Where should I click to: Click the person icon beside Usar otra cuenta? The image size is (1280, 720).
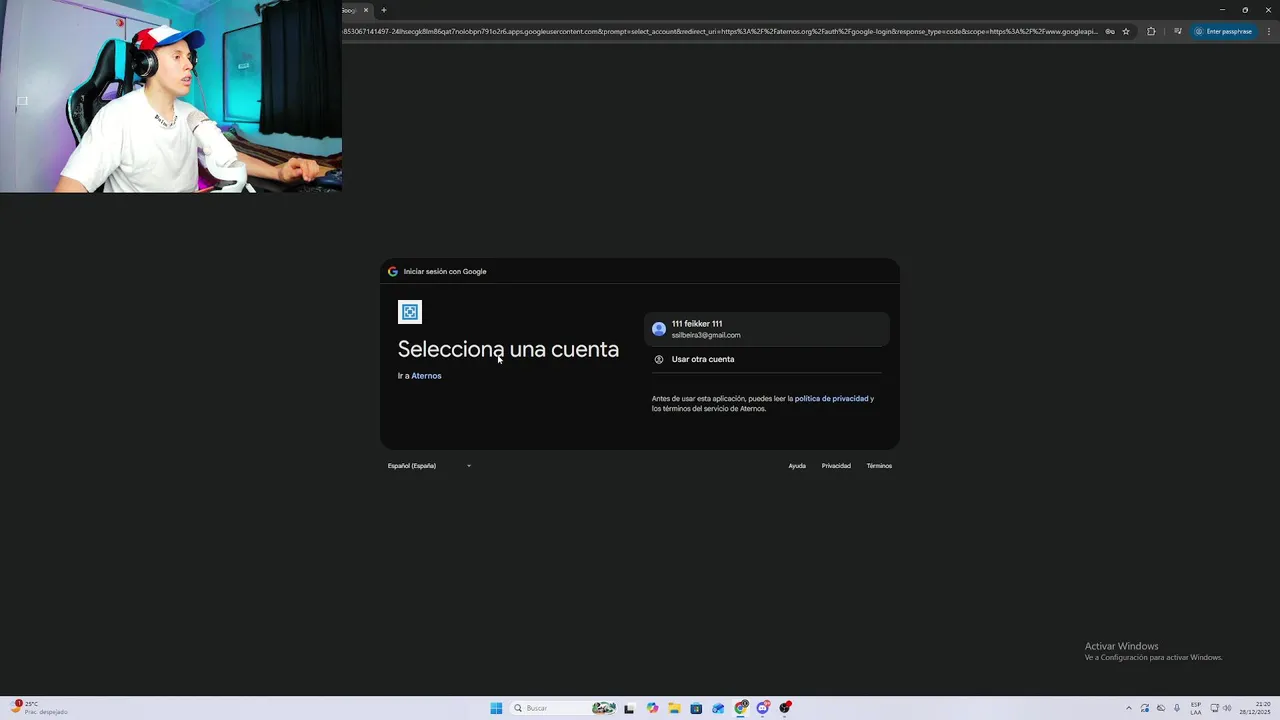pos(659,359)
